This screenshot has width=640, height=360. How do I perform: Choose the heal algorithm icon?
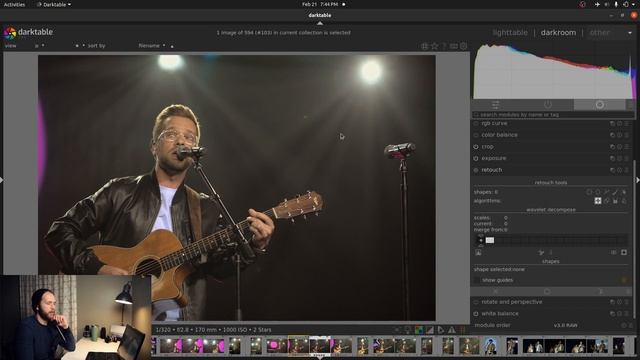click(598, 201)
